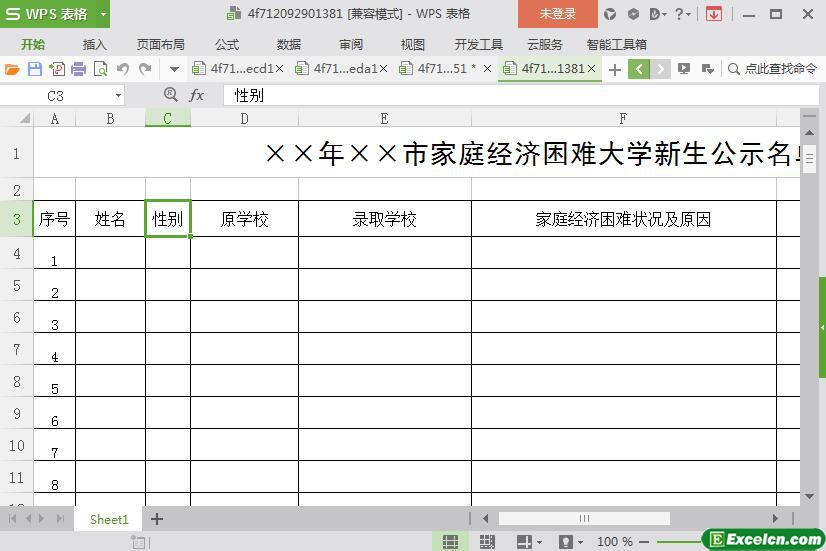Expand the quick access toolbar dropdown arrow
The width and height of the screenshot is (826, 551).
174,69
